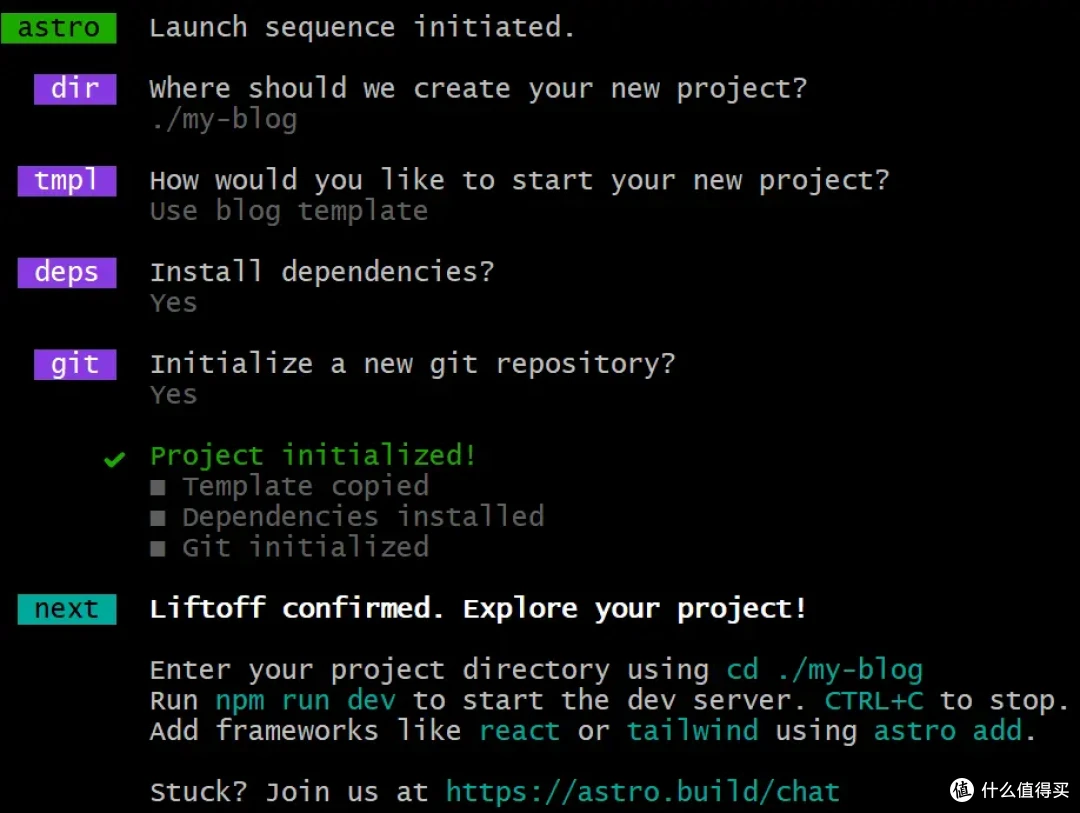The width and height of the screenshot is (1080, 813).
Task: Click the purple dir label badge
Action: [x=75, y=89]
